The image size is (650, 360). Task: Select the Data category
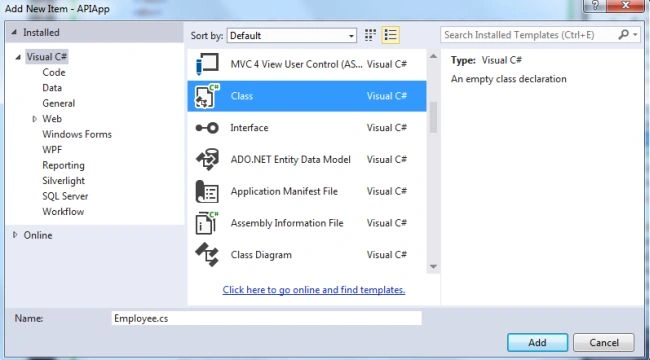click(x=52, y=88)
